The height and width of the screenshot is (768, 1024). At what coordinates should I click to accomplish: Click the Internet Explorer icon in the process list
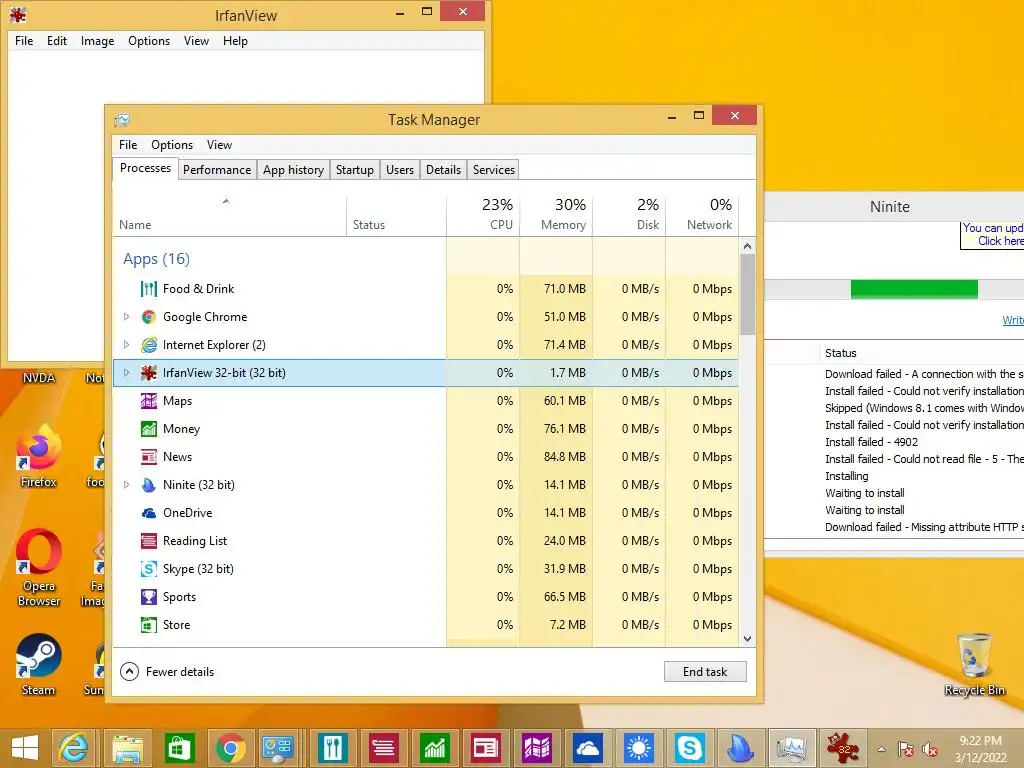click(149, 345)
